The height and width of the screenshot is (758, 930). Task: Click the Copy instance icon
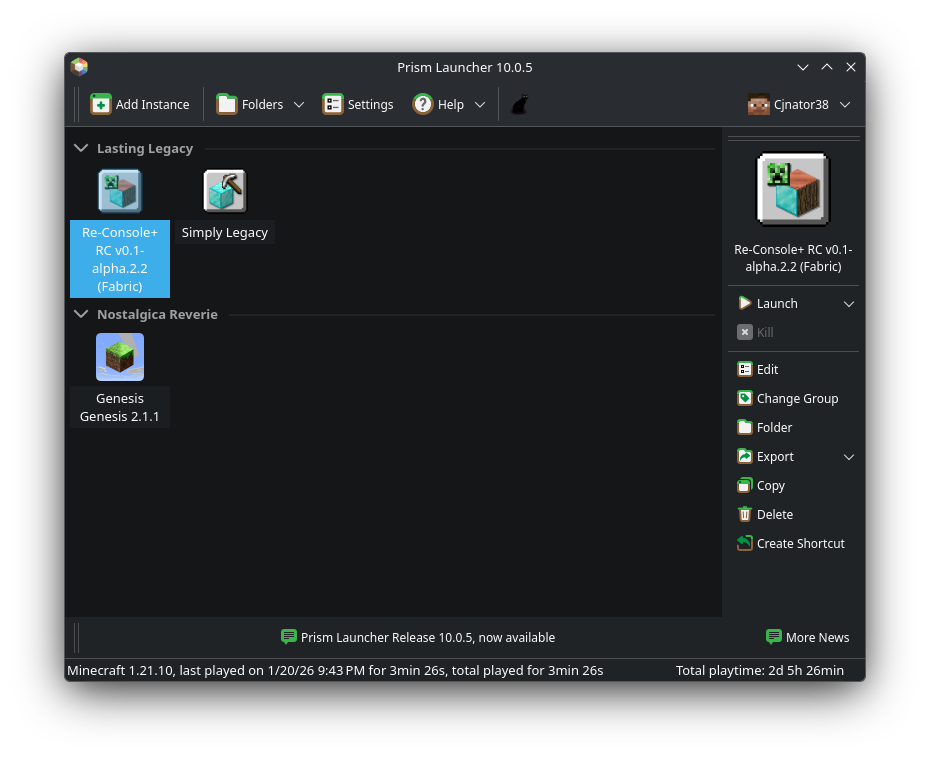(x=743, y=485)
